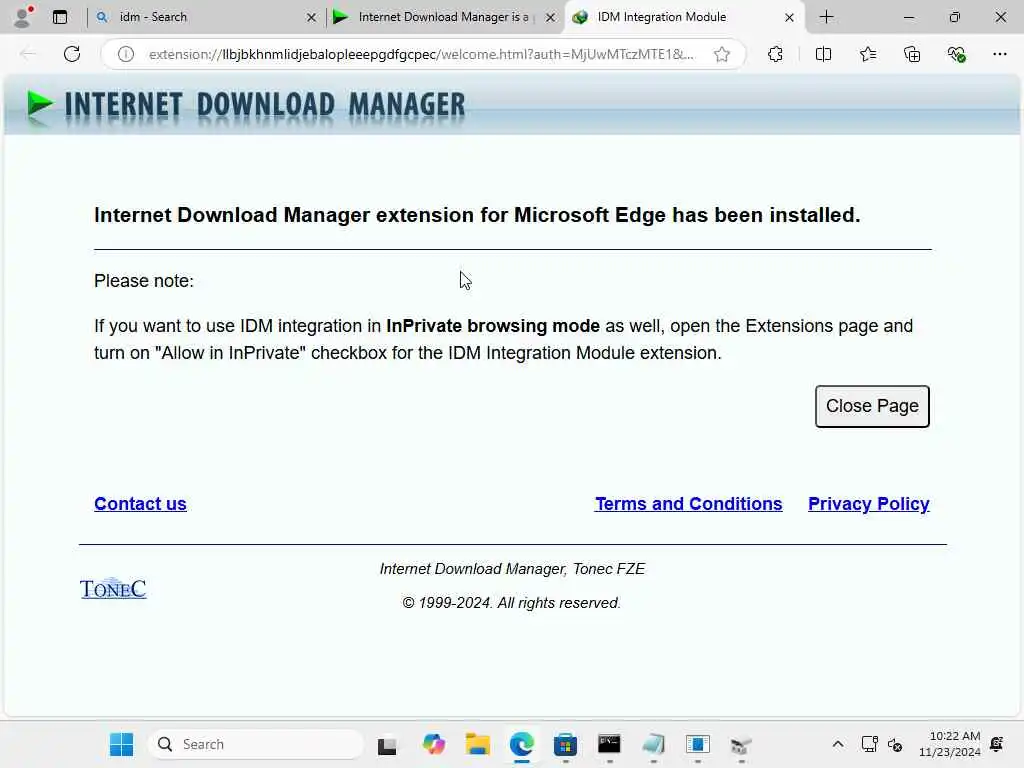1024x768 pixels.
Task: Minimize the browser window
Action: pyautogui.click(x=908, y=17)
